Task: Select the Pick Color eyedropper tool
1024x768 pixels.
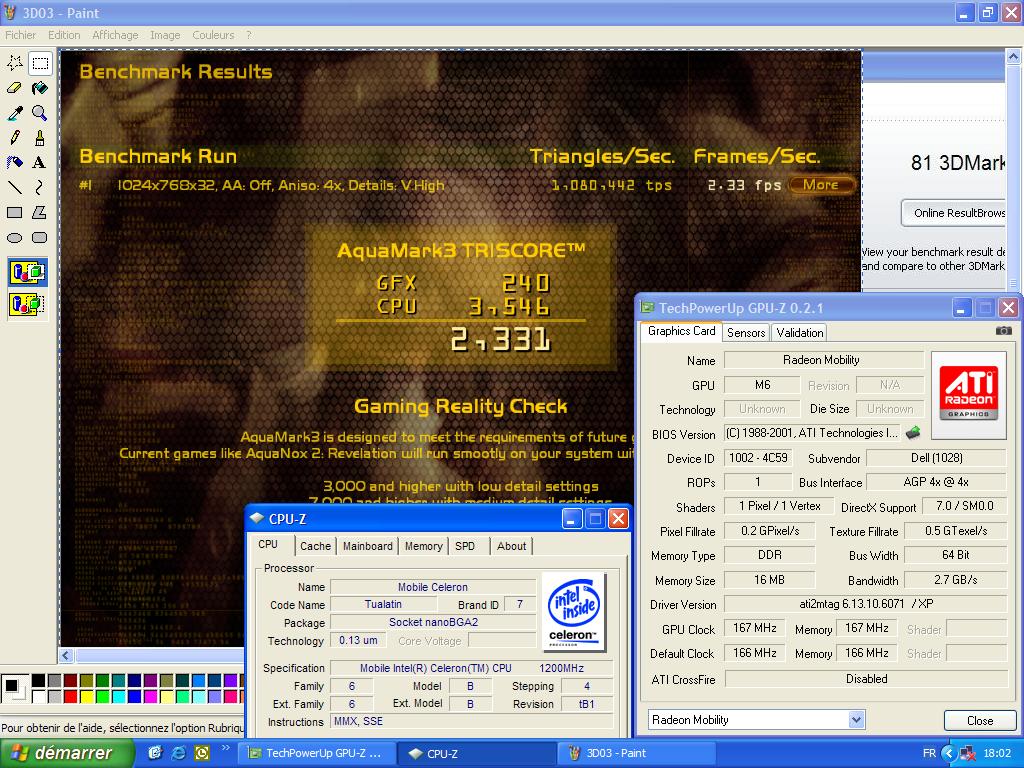Action: pos(14,113)
